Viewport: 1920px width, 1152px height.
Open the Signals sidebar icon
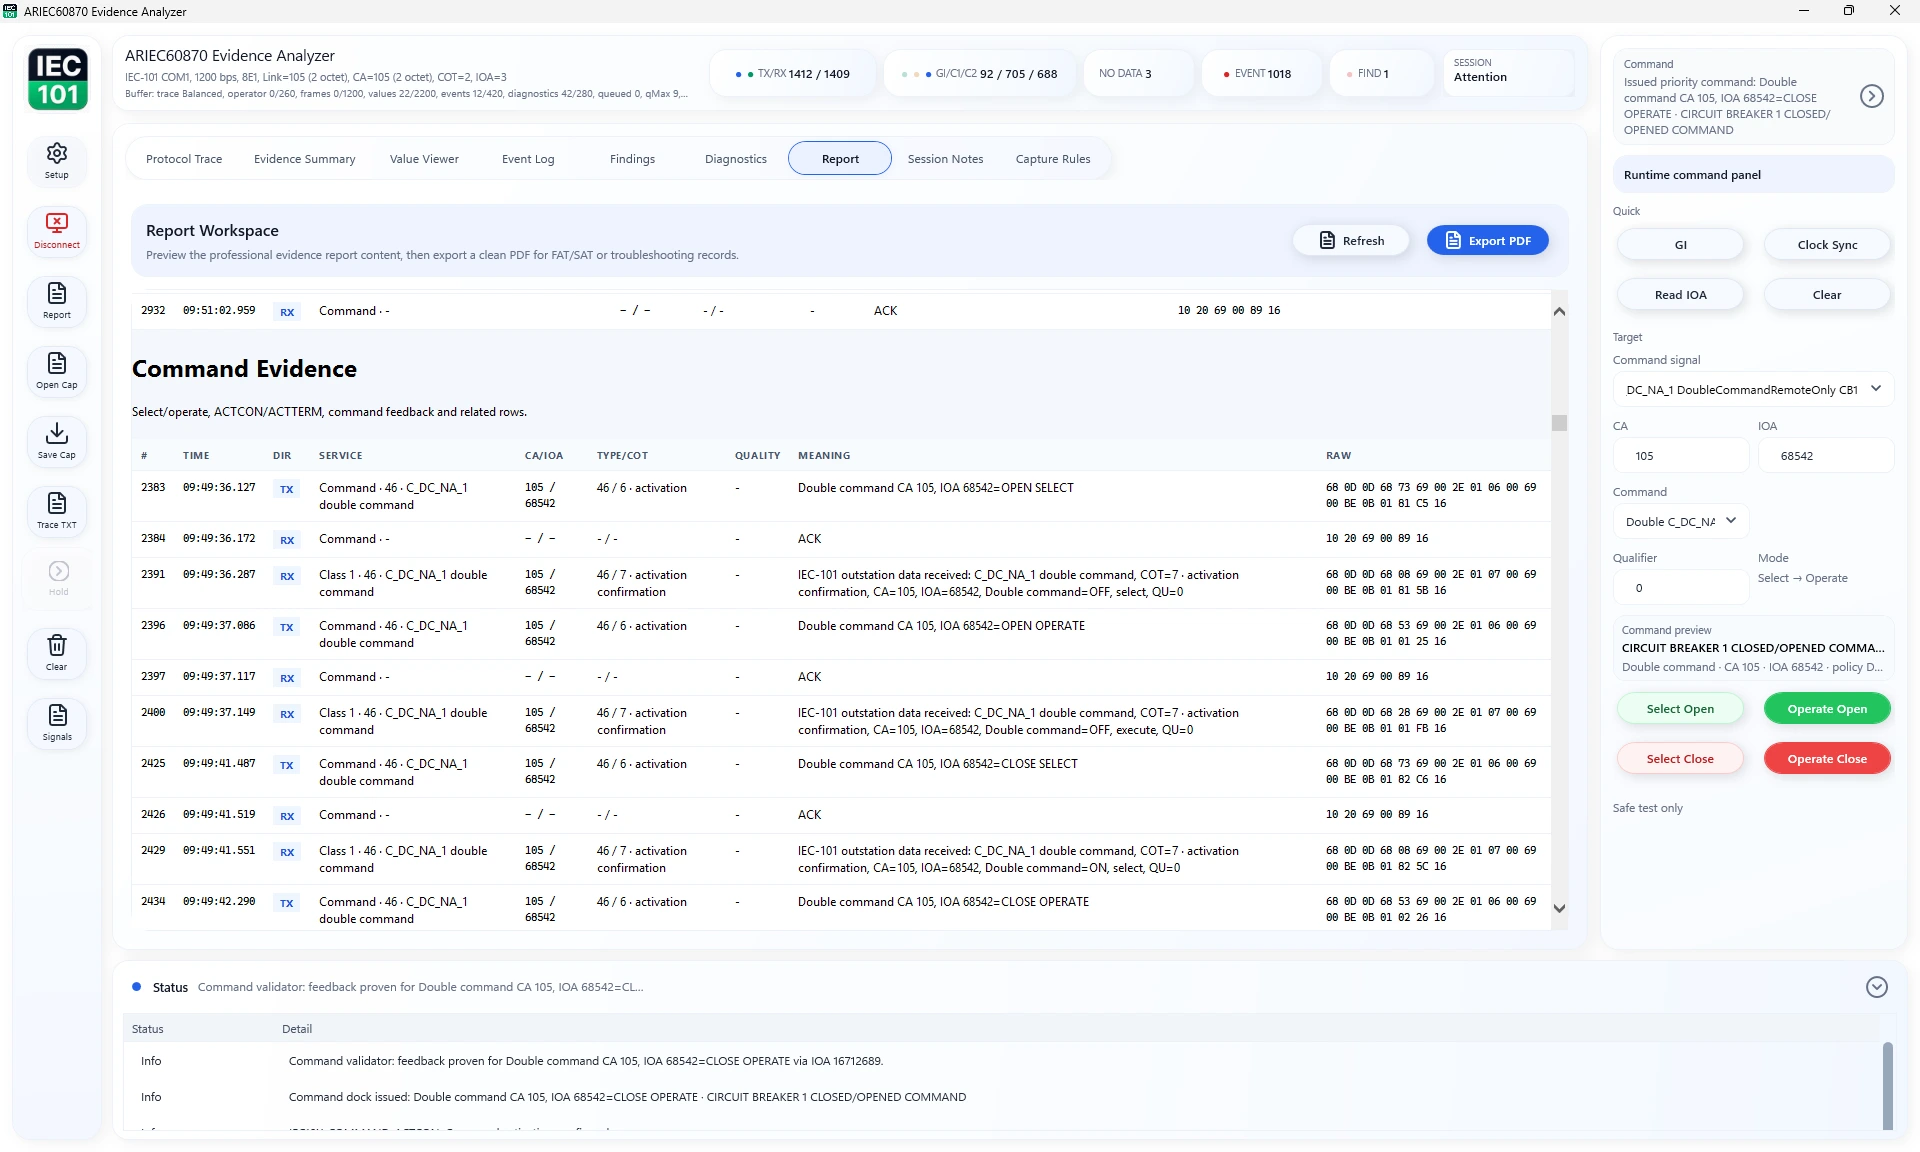click(x=57, y=723)
